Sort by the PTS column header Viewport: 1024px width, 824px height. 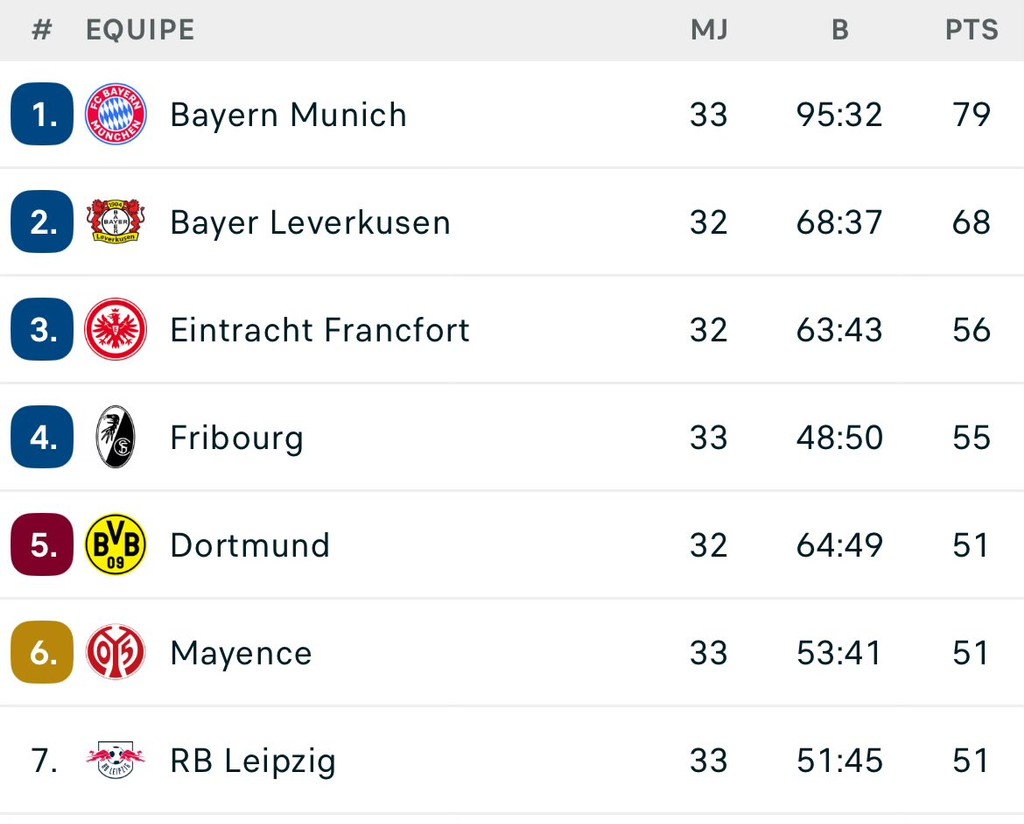click(x=972, y=30)
